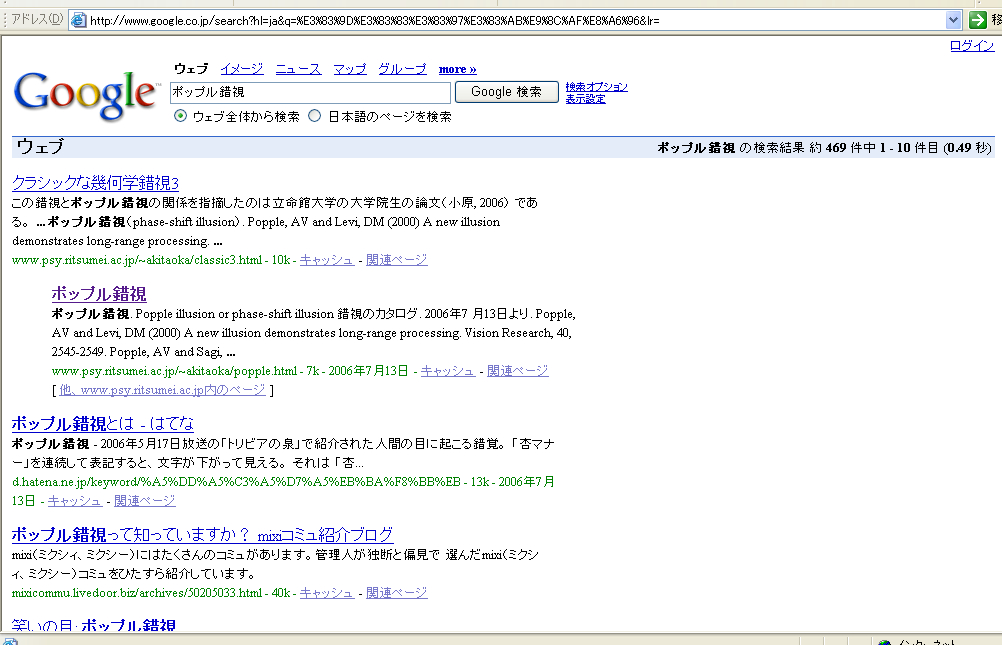Image resolution: width=1002 pixels, height=645 pixels.
Task: Open the 検索オプション link
Action: point(596,87)
